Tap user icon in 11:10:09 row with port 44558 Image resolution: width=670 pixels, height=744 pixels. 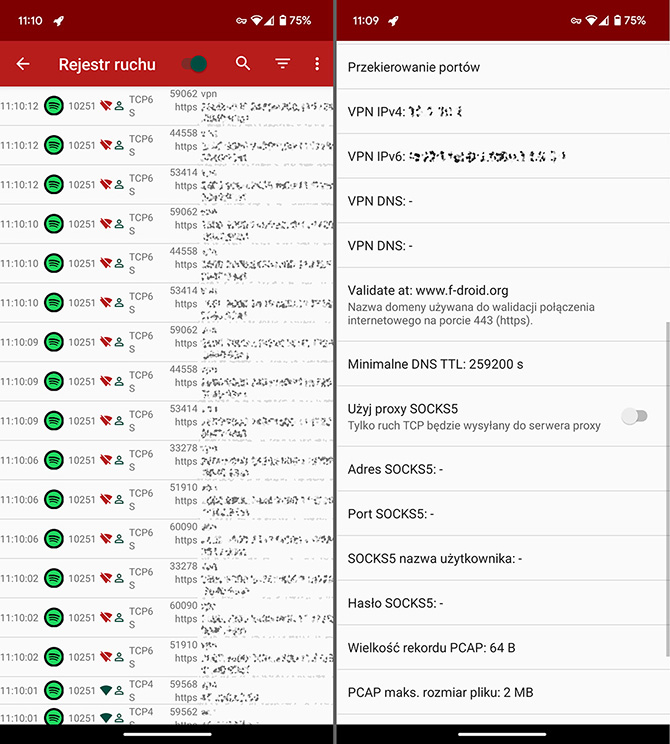(x=119, y=381)
